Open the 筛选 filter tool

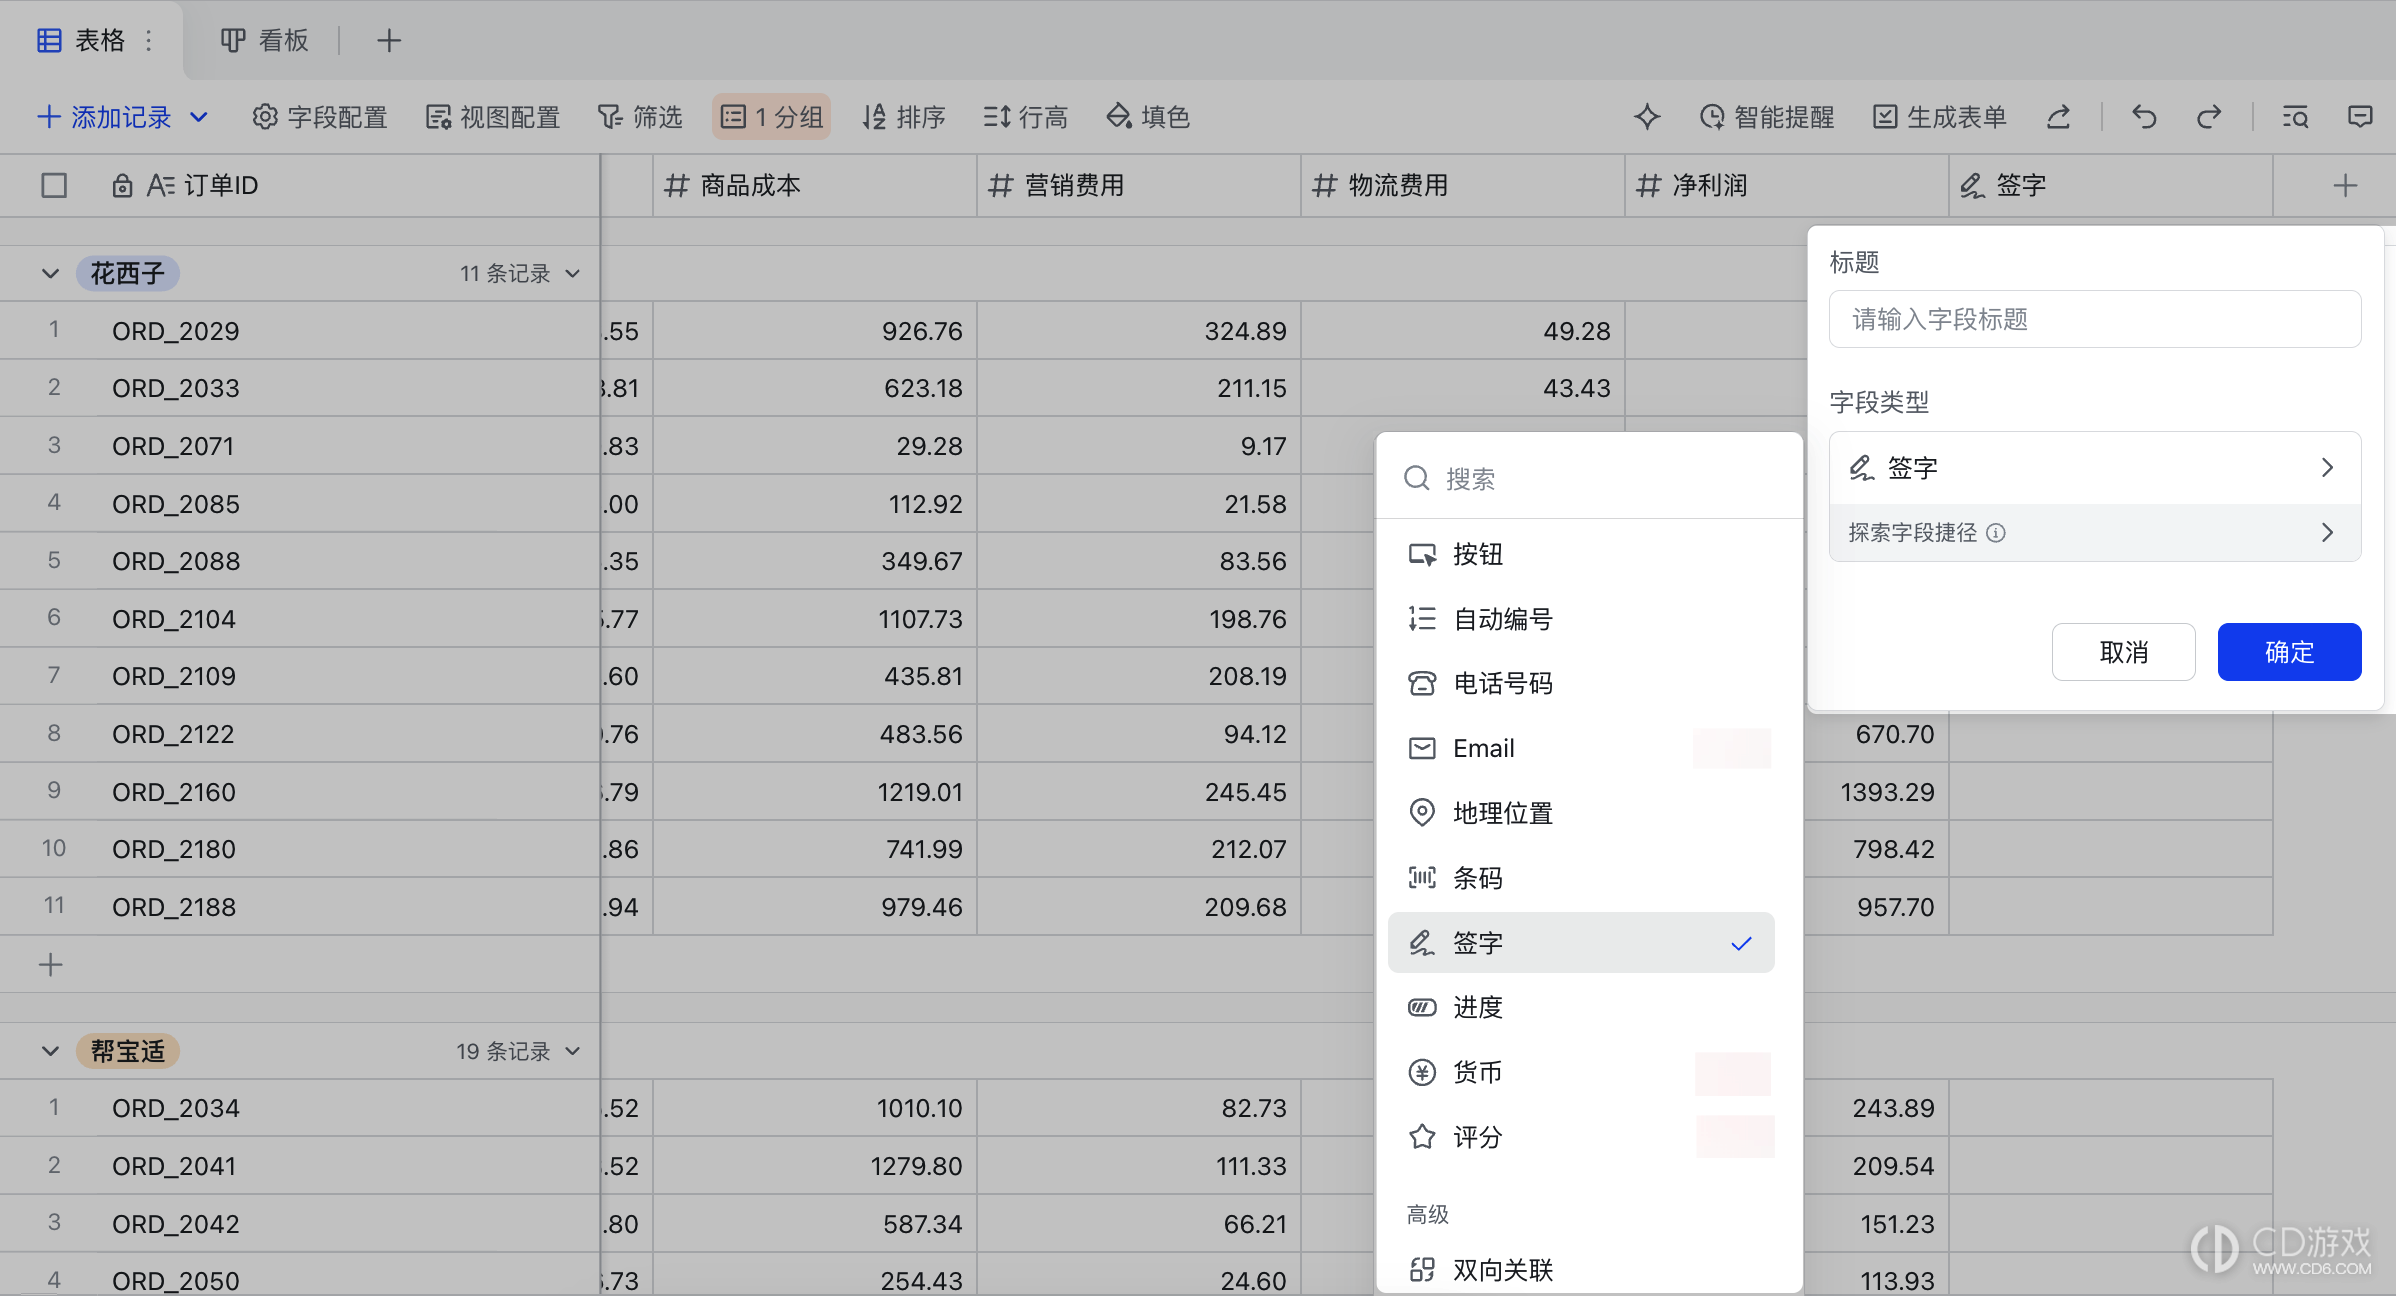coord(640,117)
